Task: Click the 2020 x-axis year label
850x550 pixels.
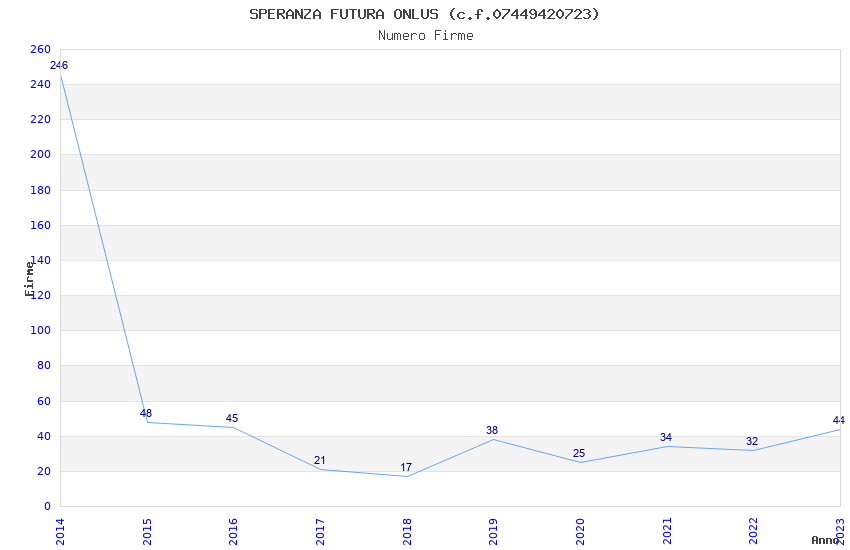Action: 580,532
